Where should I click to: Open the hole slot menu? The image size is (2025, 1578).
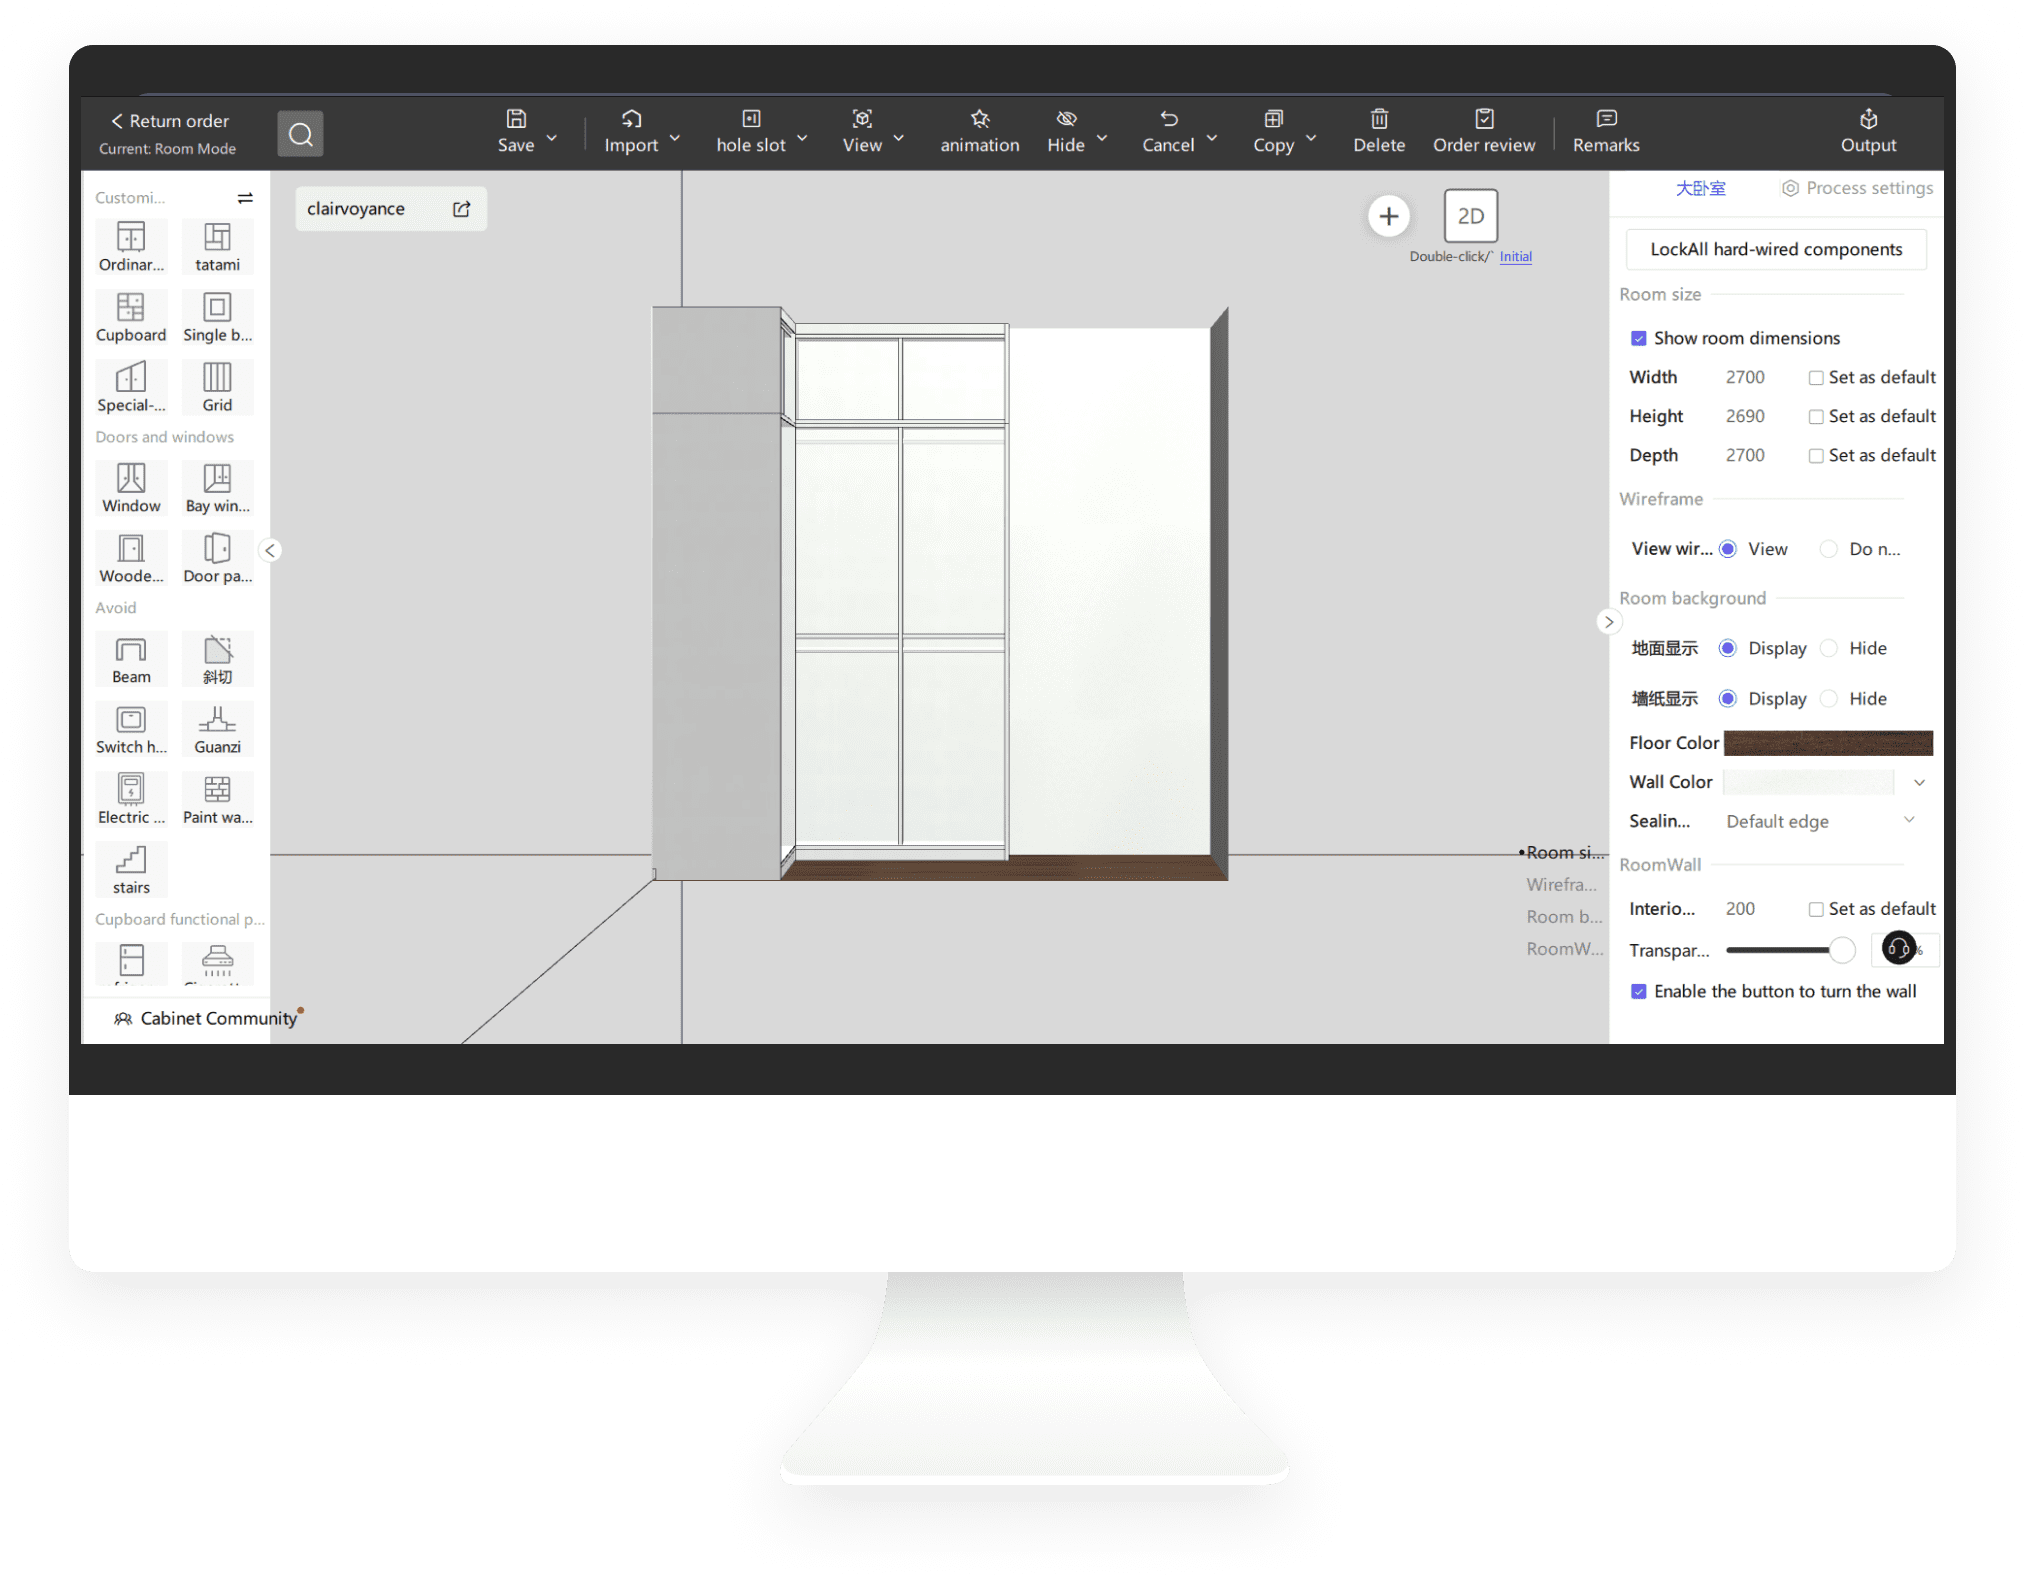(x=760, y=131)
